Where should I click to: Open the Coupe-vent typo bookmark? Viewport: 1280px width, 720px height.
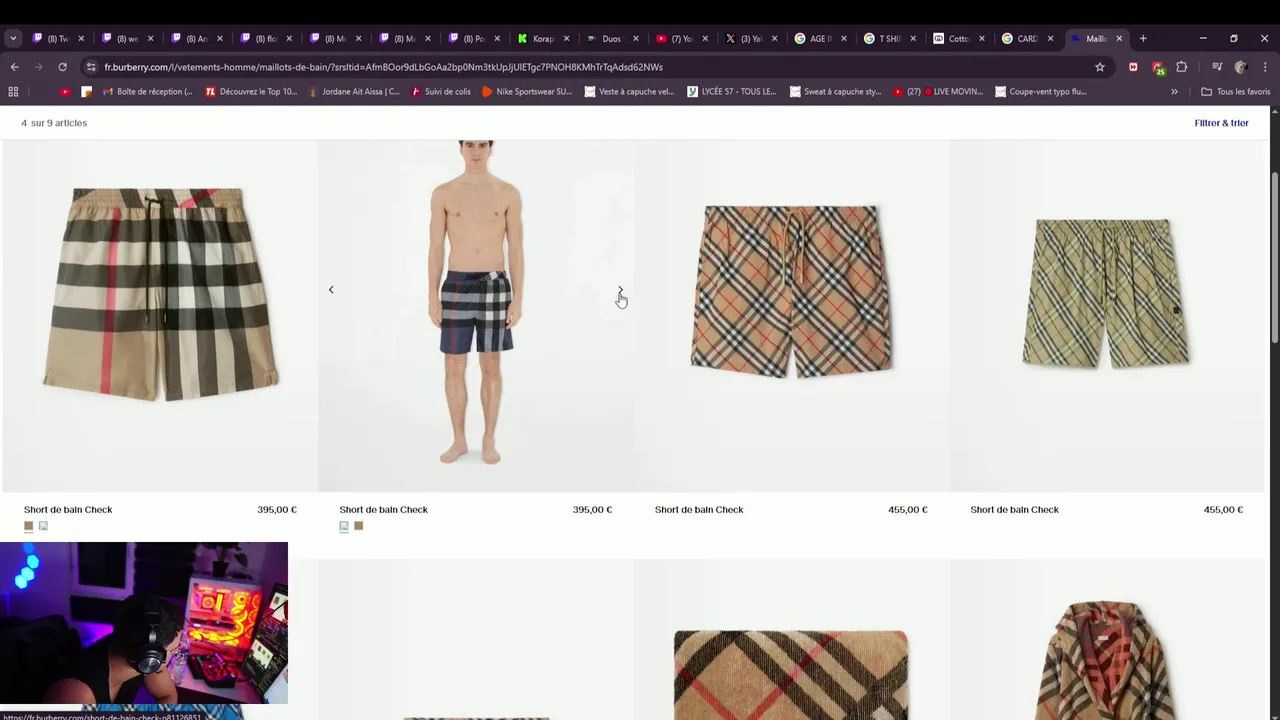[1040, 92]
